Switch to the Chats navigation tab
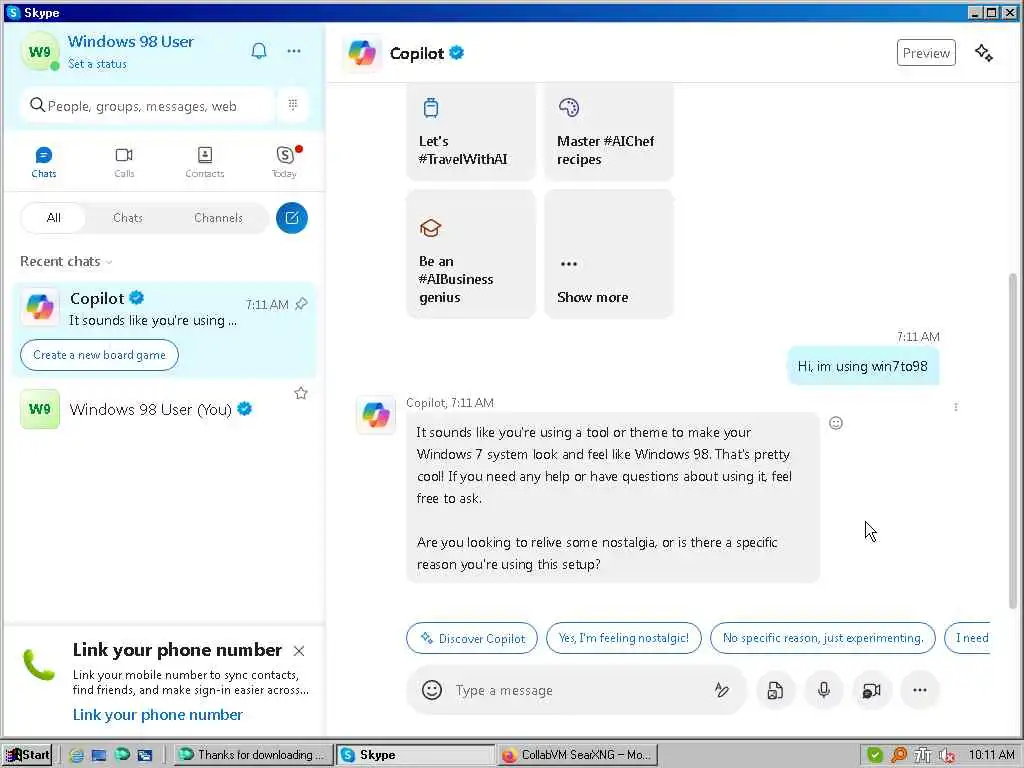1024x768 pixels. (44, 162)
